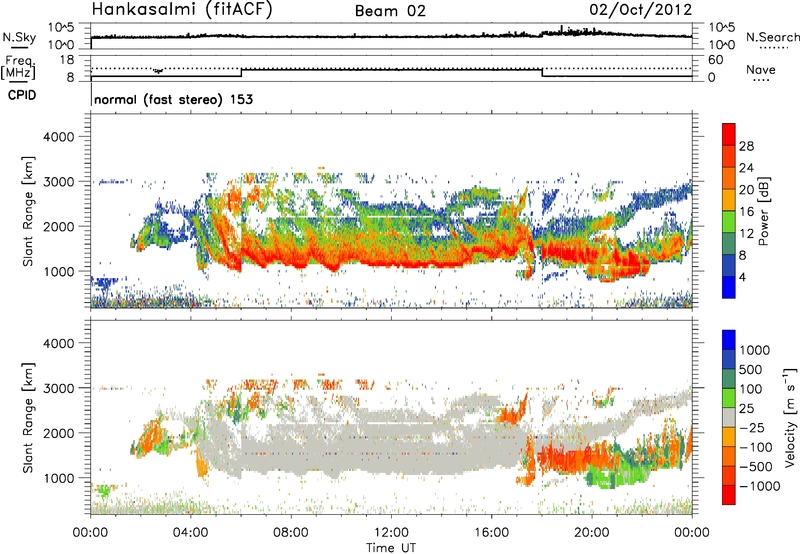Click the '08:00' time axis tick
Viewport: 800px width, 554px height.
point(291,533)
